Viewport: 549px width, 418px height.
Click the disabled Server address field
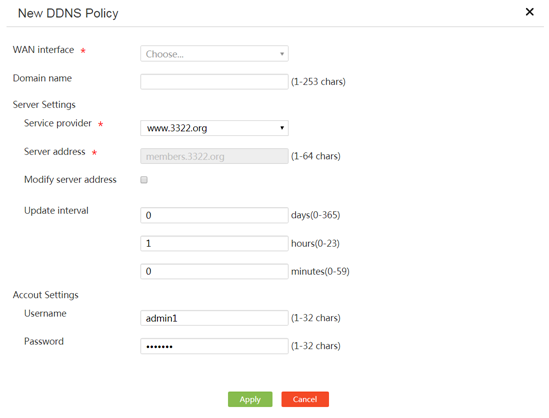tap(214, 156)
